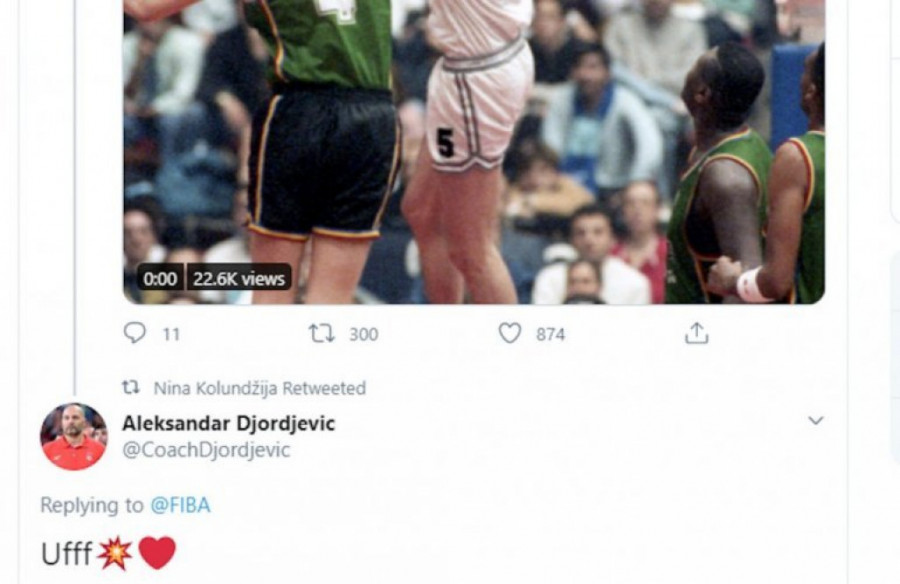Click the small retweet icon beside Nina Kolundžija
This screenshot has width=900, height=584.
point(131,388)
